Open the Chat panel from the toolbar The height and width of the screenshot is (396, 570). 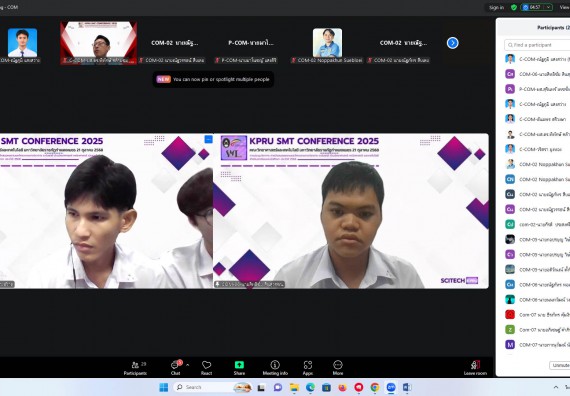(x=176, y=368)
